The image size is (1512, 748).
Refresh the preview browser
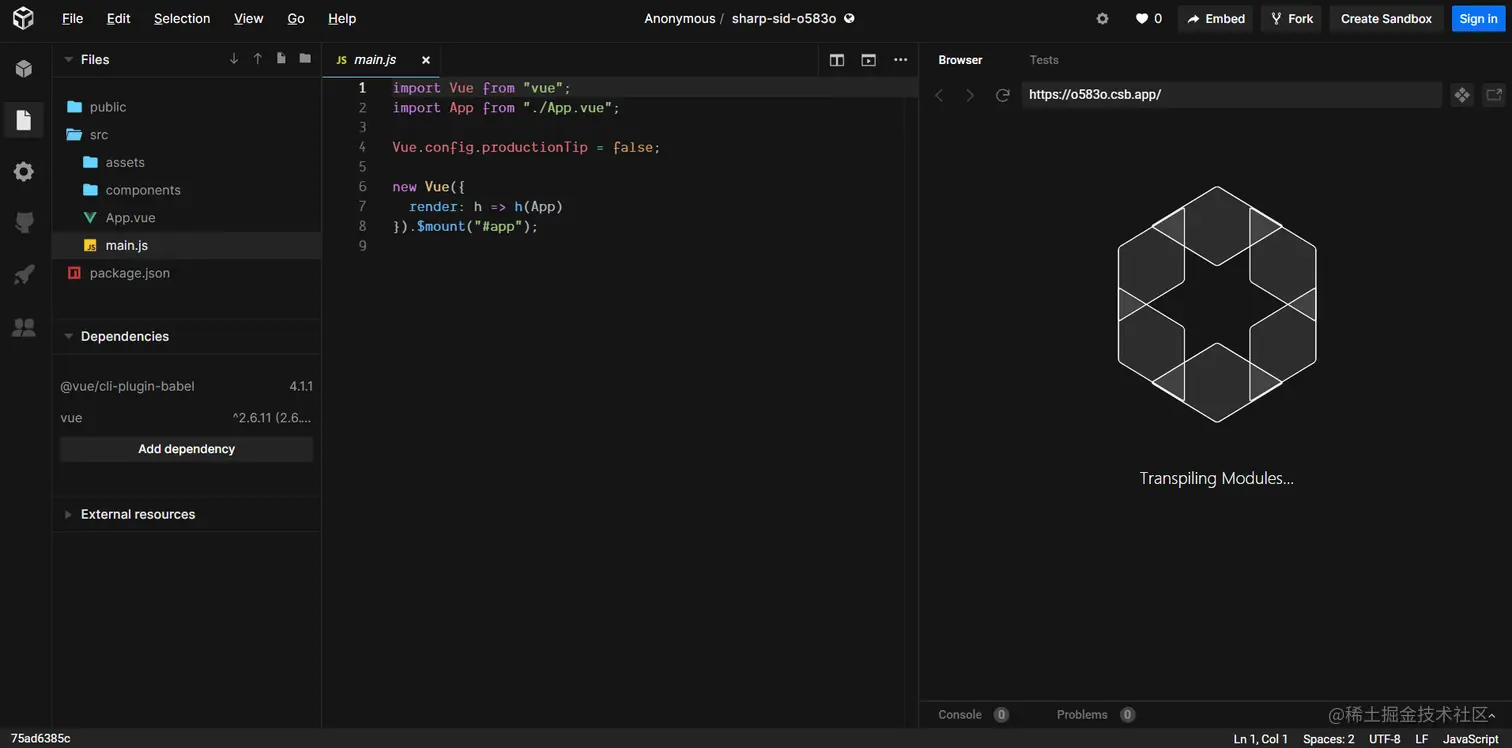point(1002,95)
